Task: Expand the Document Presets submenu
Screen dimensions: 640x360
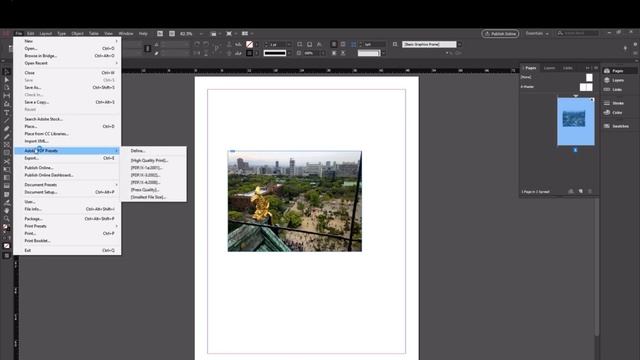Action: (67, 185)
